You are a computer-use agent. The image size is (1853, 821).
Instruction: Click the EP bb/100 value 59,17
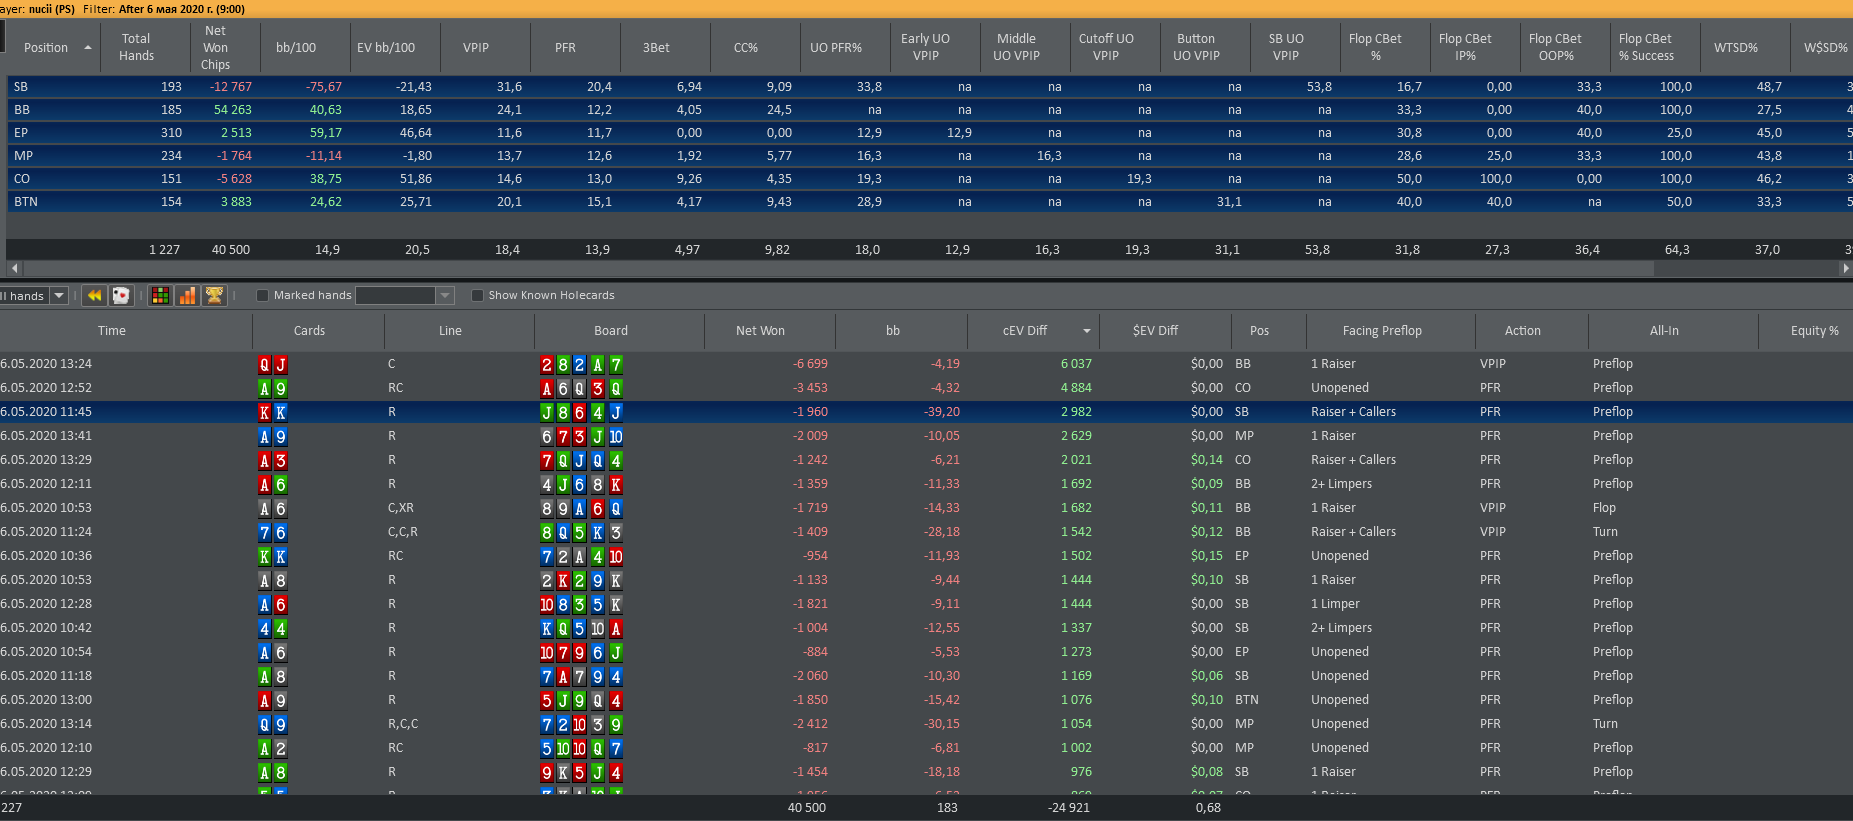[x=326, y=133]
